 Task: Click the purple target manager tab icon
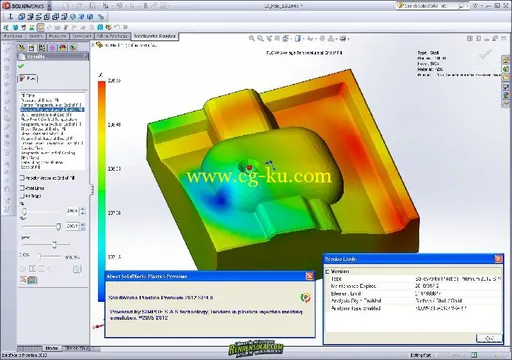tap(52, 48)
